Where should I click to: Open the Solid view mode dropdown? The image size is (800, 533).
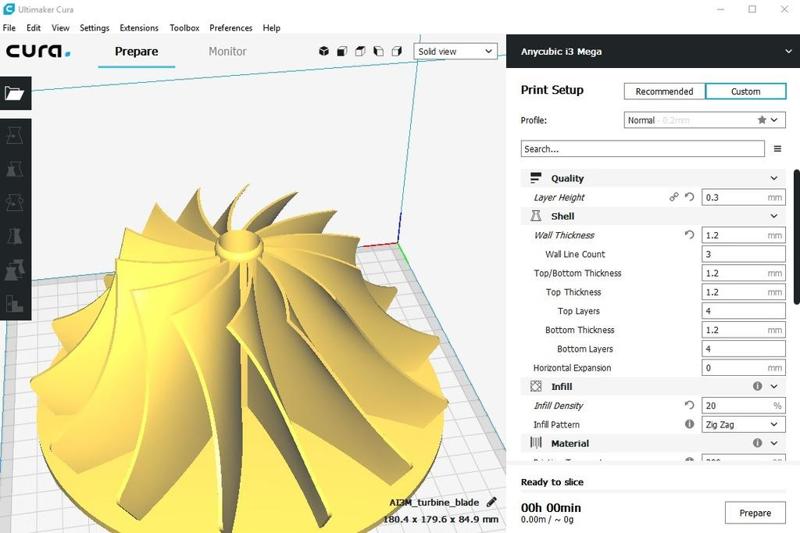coord(456,51)
